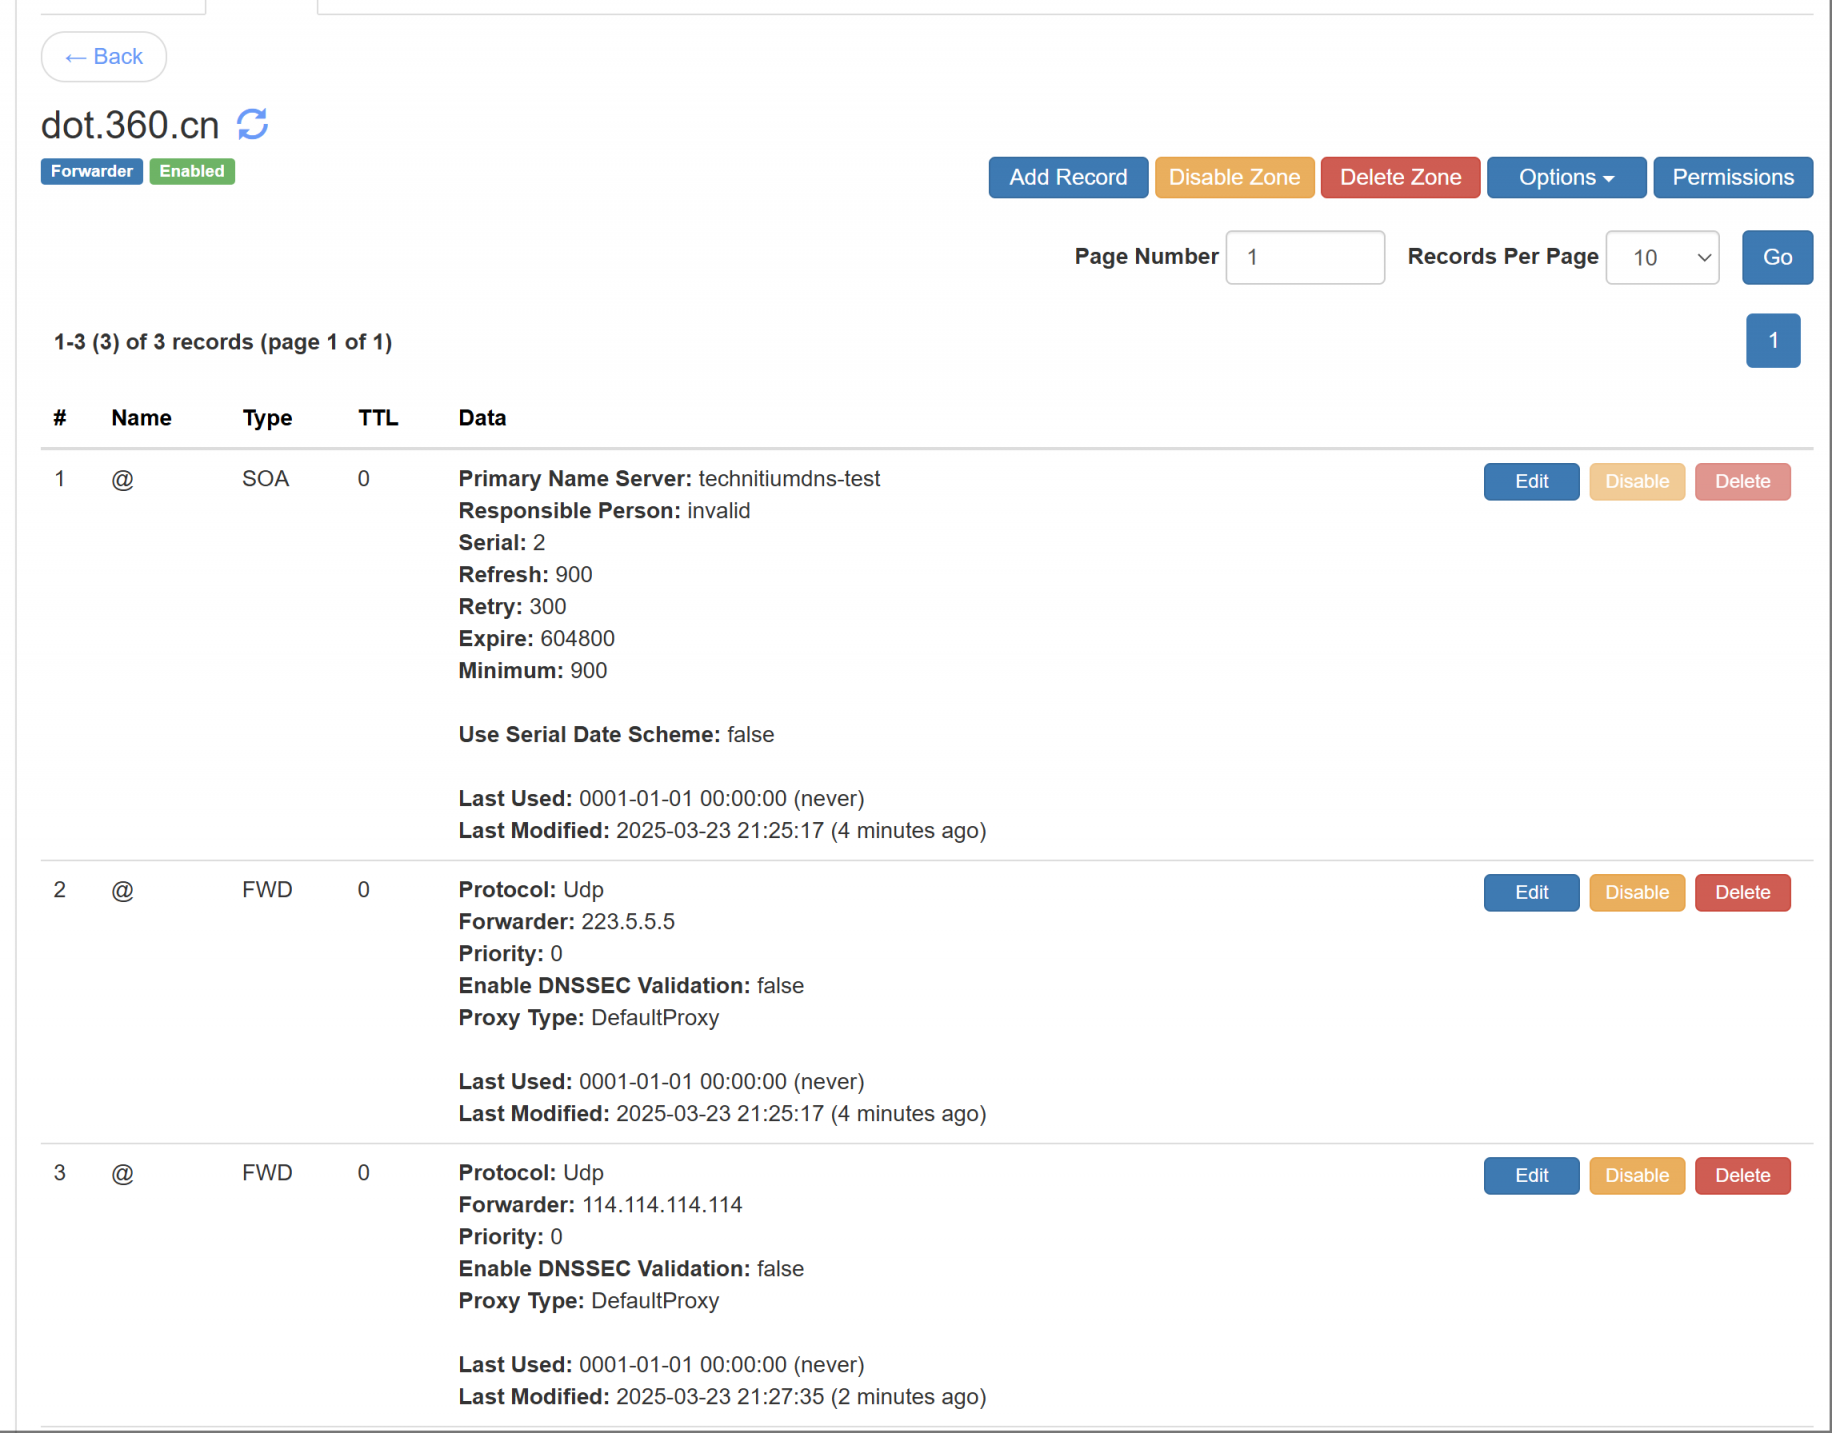Expand the Options menu caret
Screen dimensions: 1832x1433
1608,177
